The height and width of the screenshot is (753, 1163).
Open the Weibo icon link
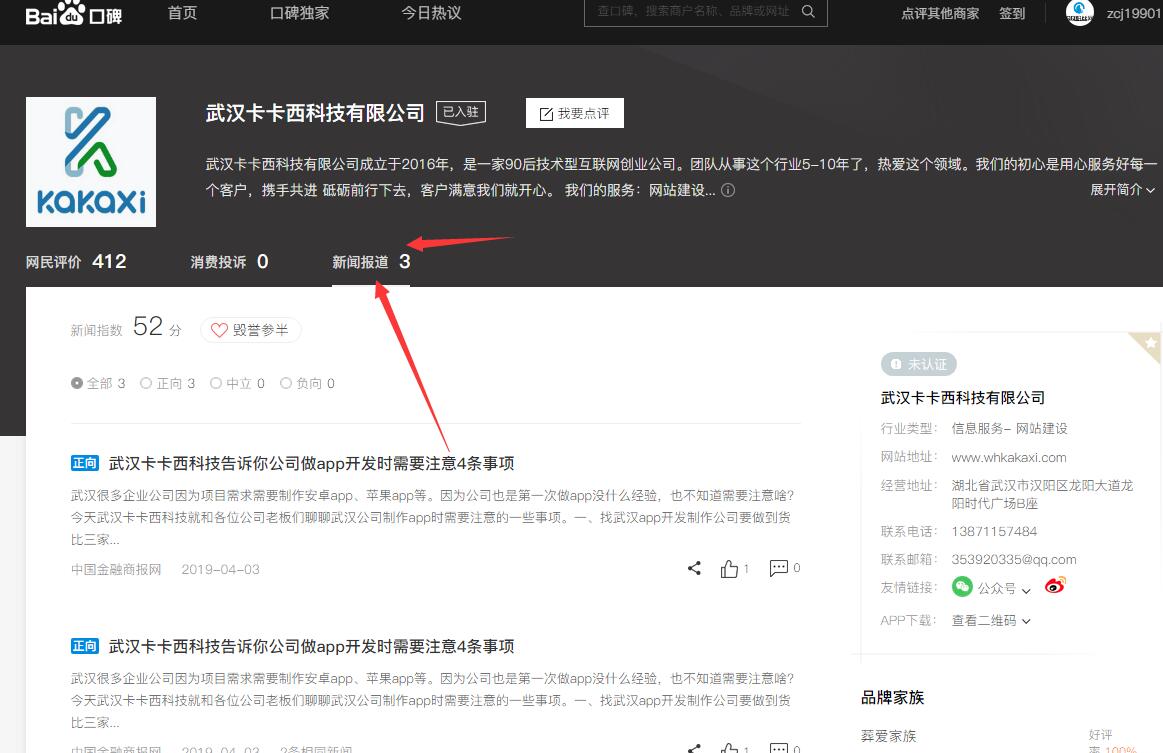point(1055,586)
